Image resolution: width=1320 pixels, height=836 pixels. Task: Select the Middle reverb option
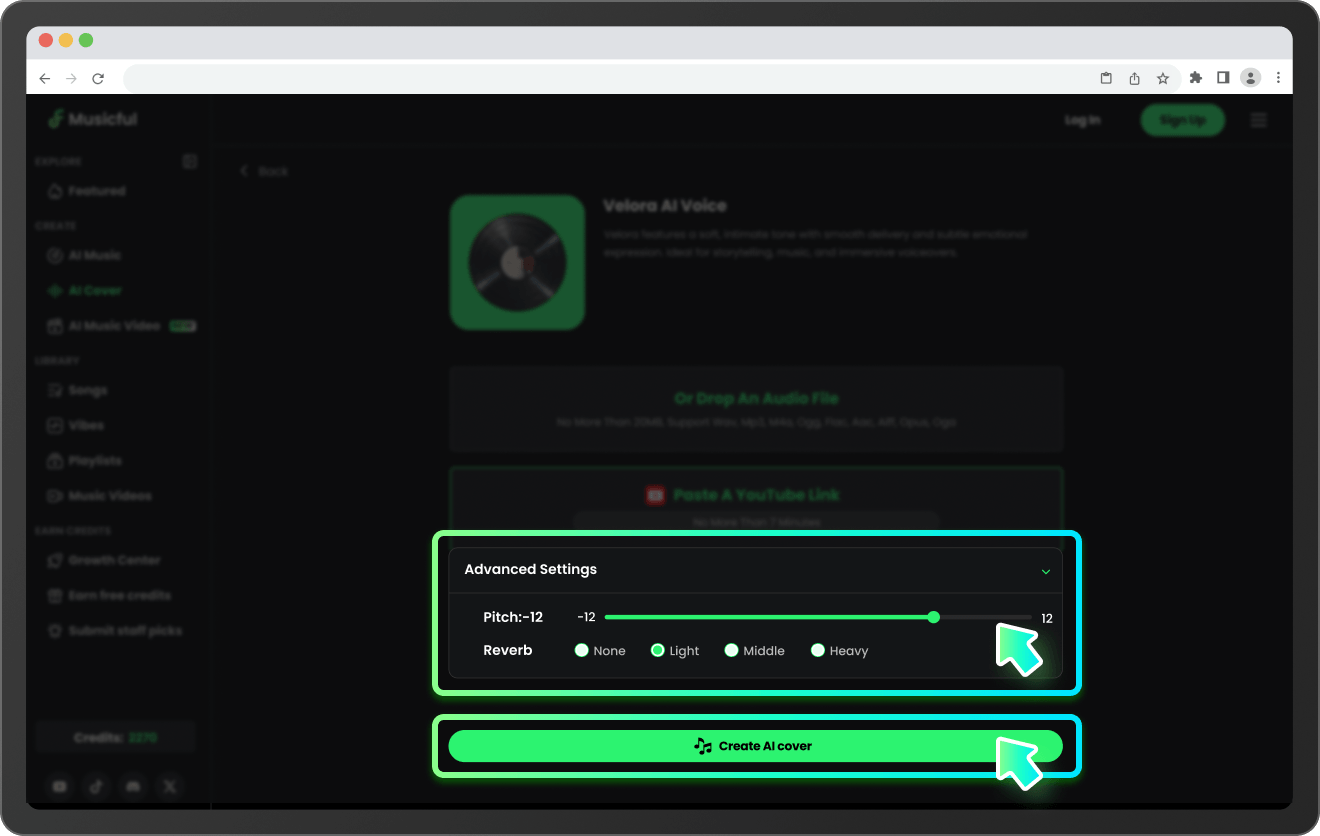[732, 651]
